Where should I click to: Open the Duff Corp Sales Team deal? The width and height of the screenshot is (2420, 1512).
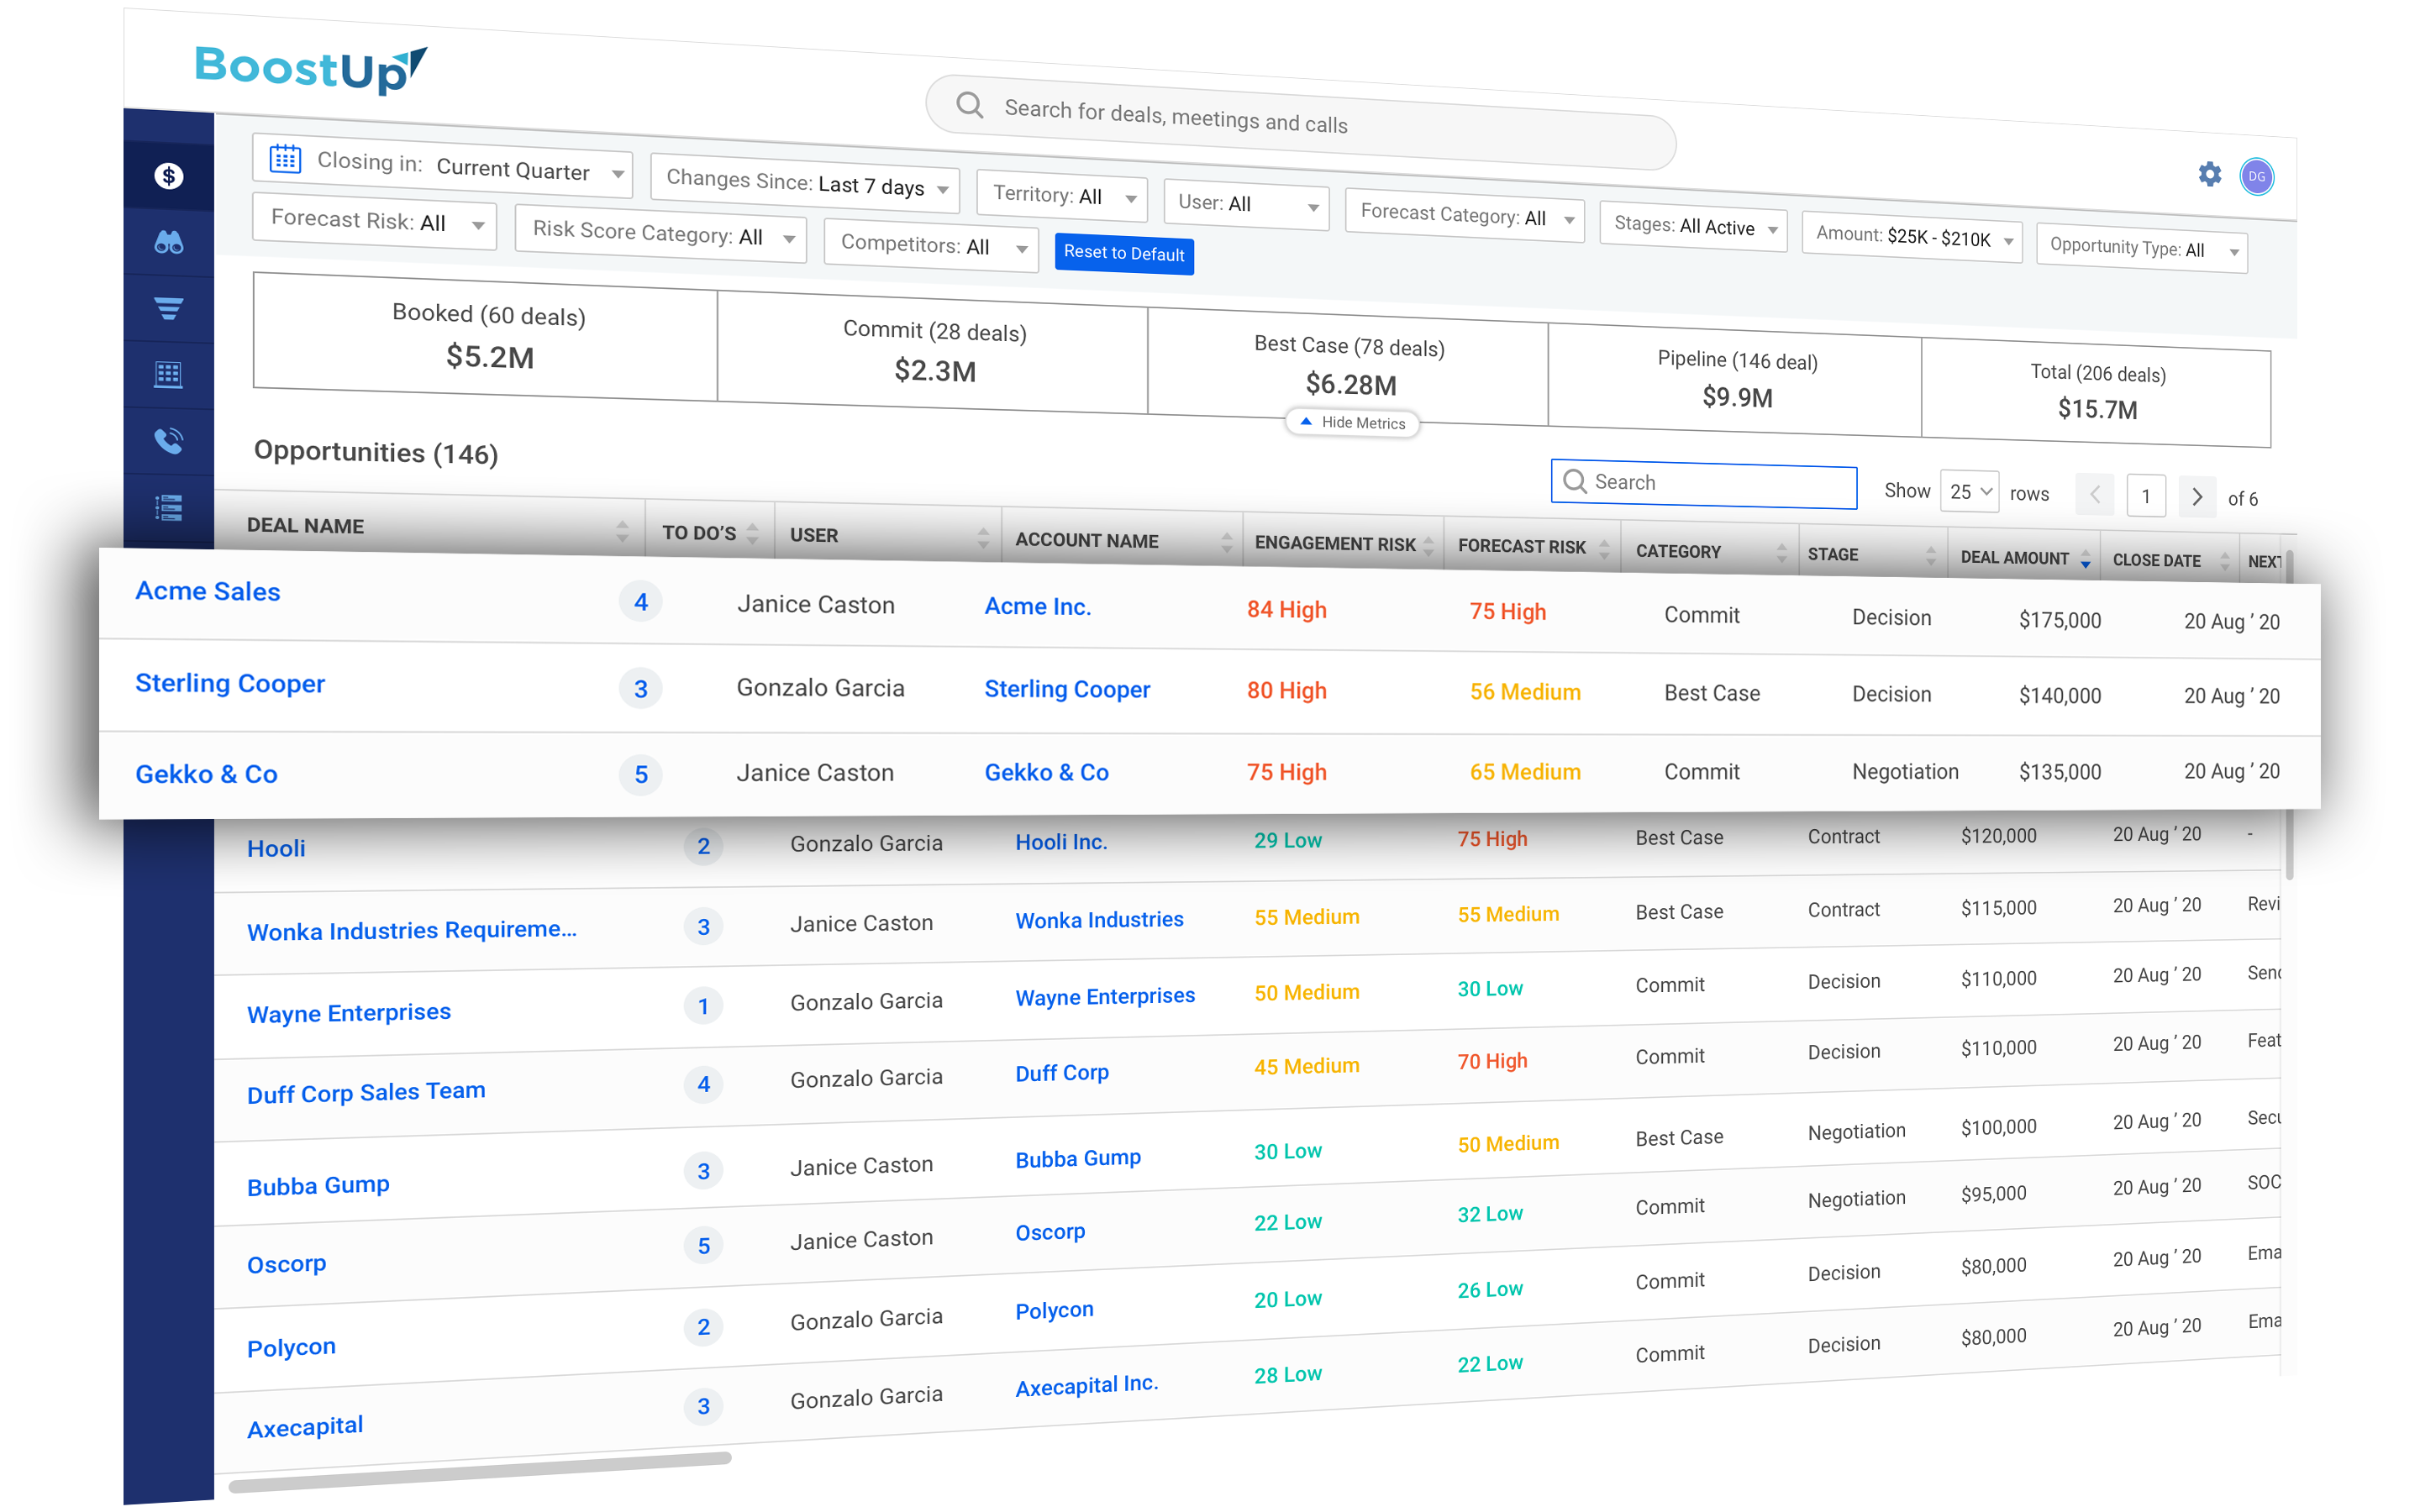(x=366, y=1092)
